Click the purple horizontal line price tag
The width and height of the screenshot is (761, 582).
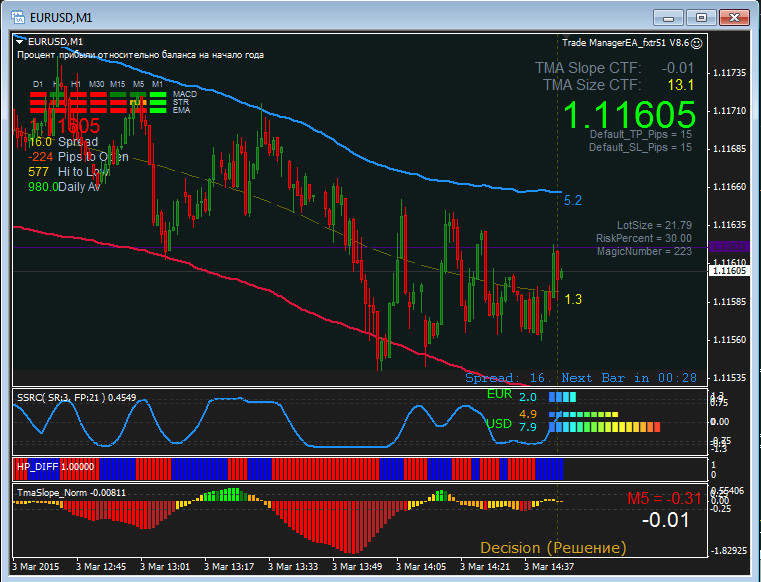coord(729,247)
